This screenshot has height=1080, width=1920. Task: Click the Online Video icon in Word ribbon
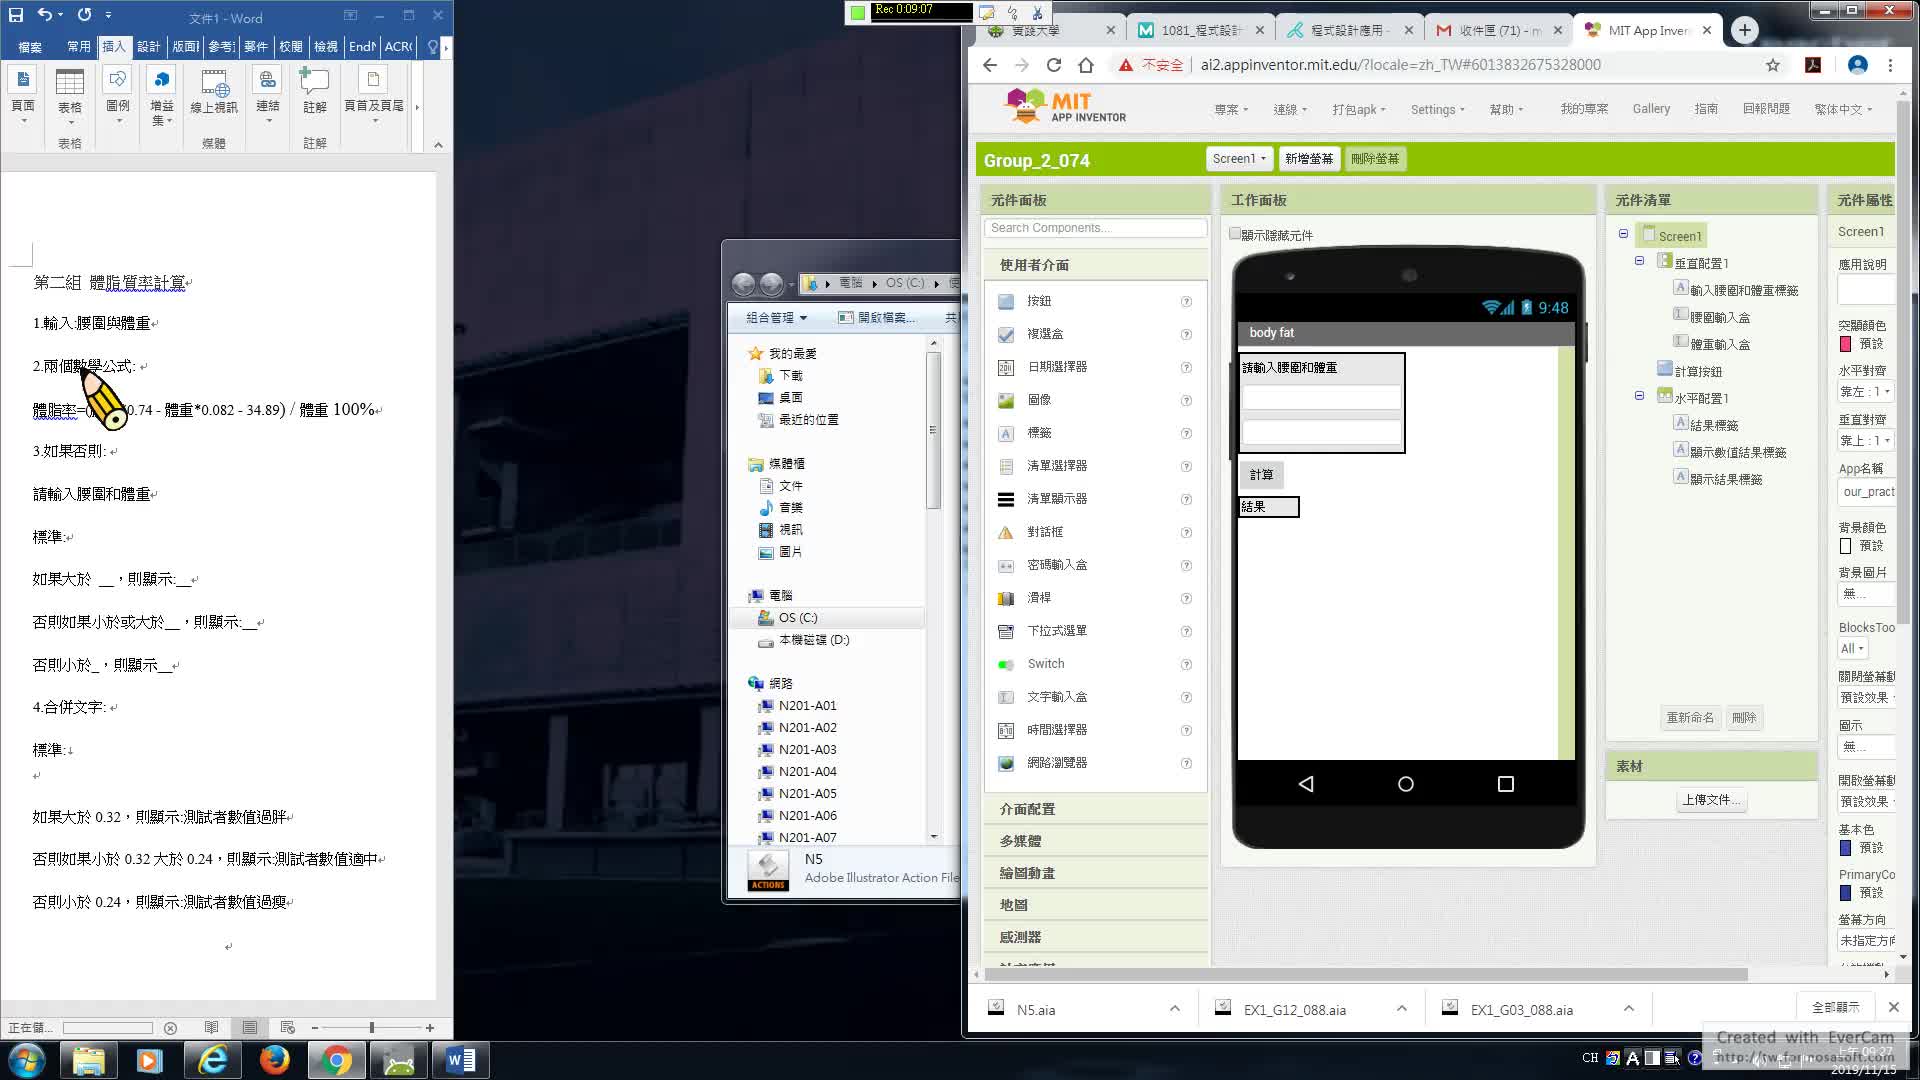(214, 82)
